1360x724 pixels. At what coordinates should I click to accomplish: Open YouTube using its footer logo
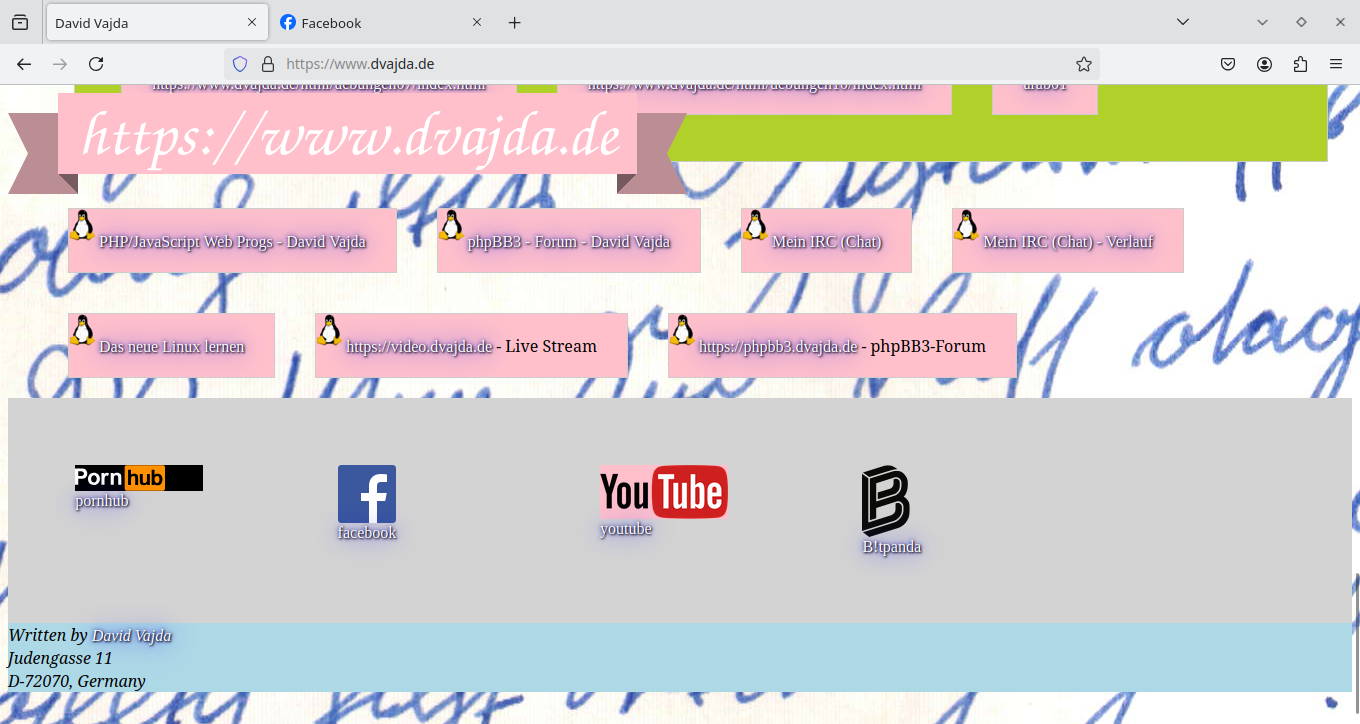point(663,491)
